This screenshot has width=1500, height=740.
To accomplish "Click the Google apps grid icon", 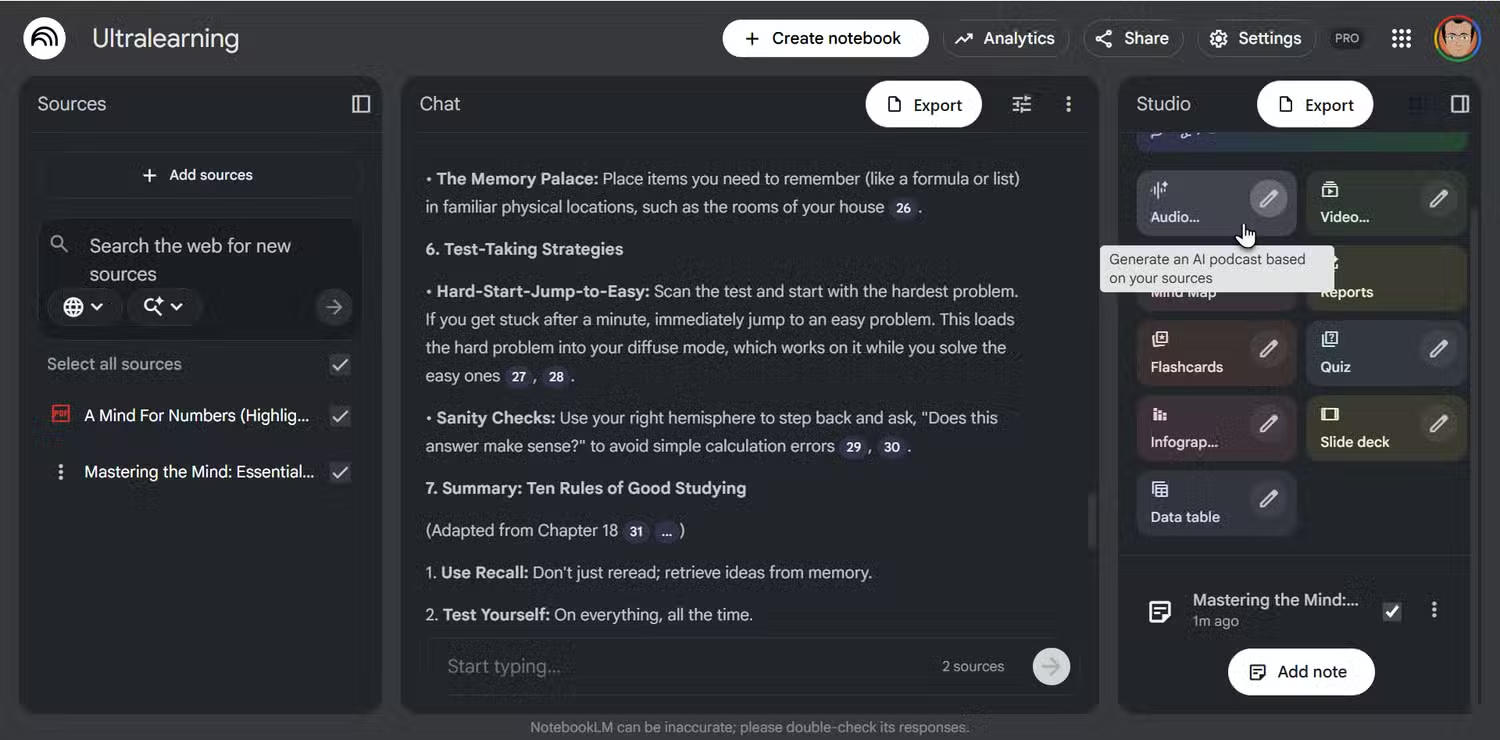I will click(1401, 38).
